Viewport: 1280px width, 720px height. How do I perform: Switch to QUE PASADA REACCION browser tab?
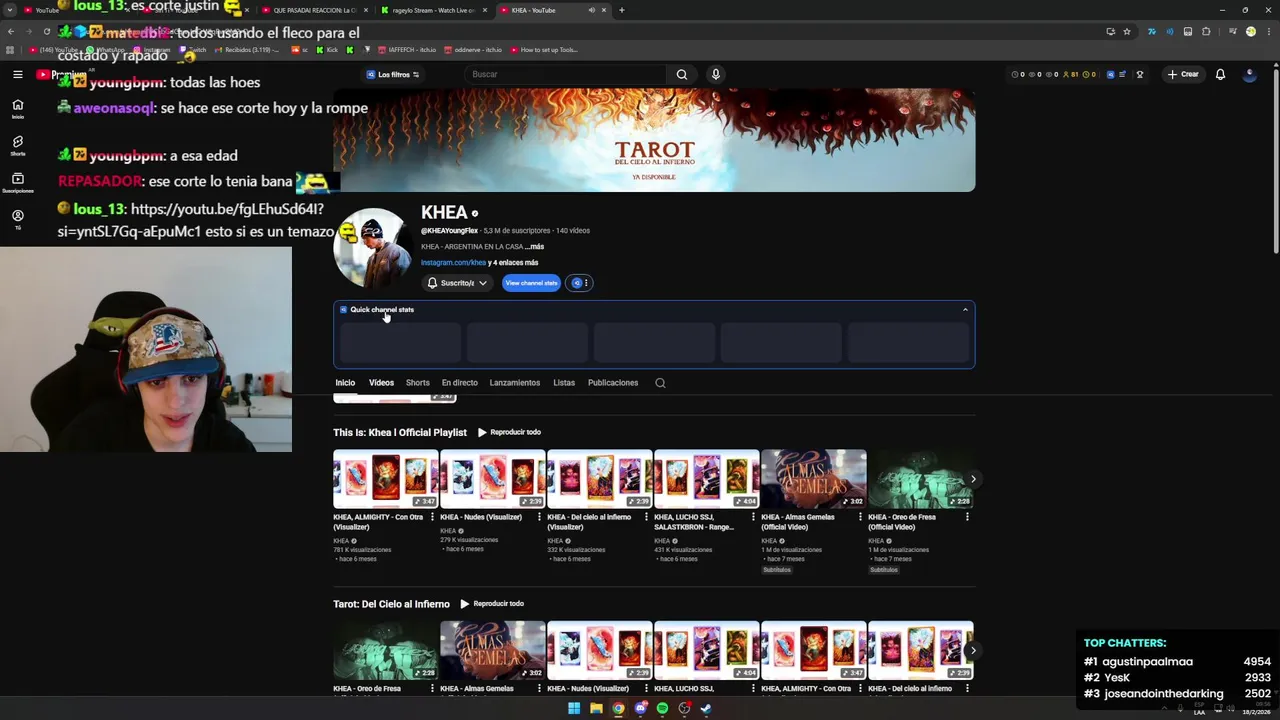(x=314, y=10)
